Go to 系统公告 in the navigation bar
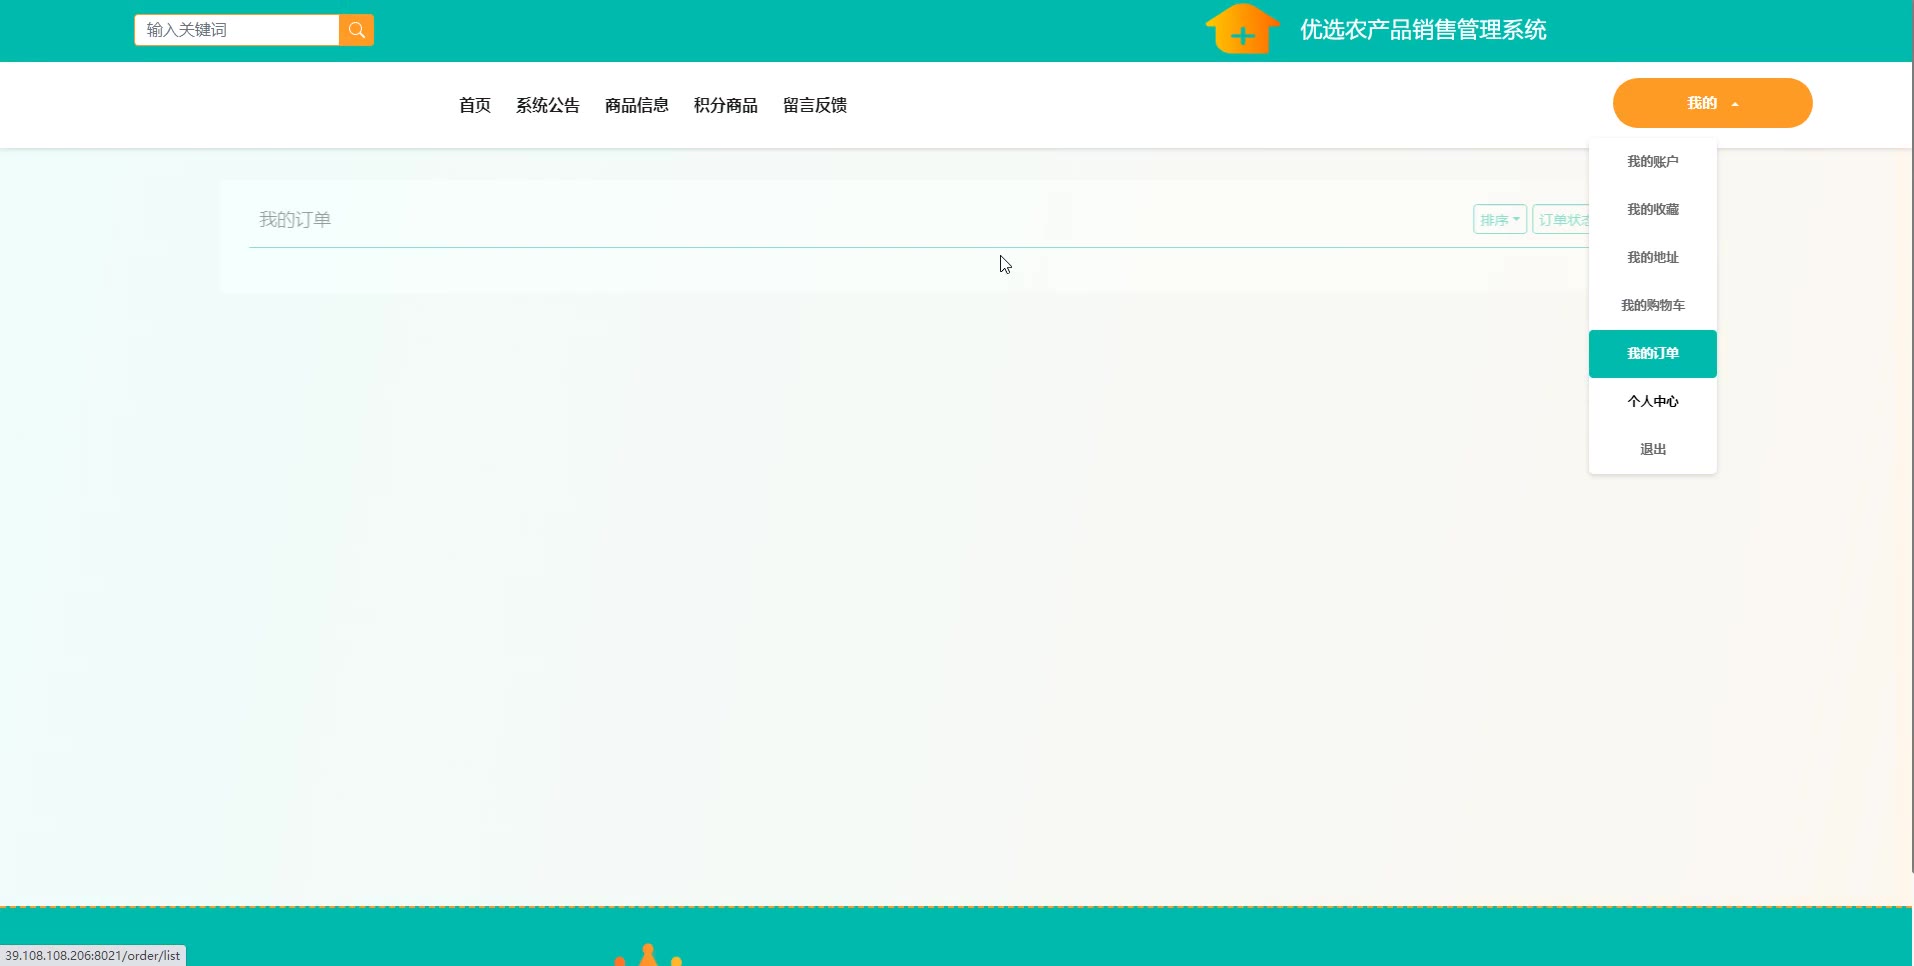This screenshot has height=966, width=1914. [x=548, y=105]
